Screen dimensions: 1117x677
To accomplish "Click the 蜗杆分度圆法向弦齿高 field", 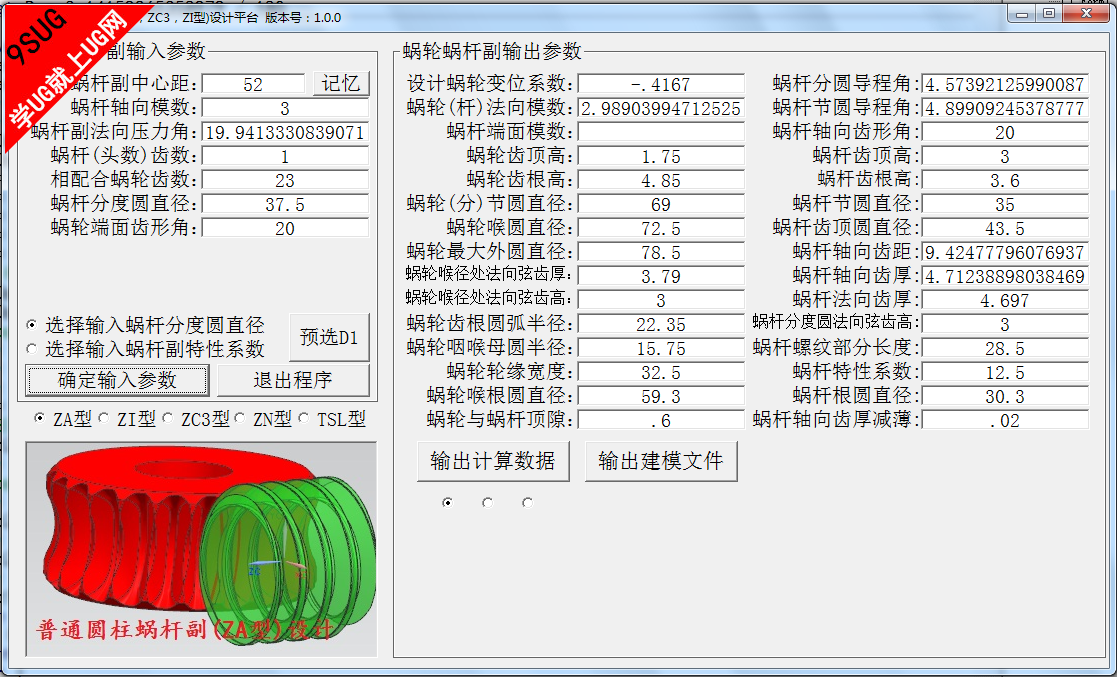I will pos(1005,324).
